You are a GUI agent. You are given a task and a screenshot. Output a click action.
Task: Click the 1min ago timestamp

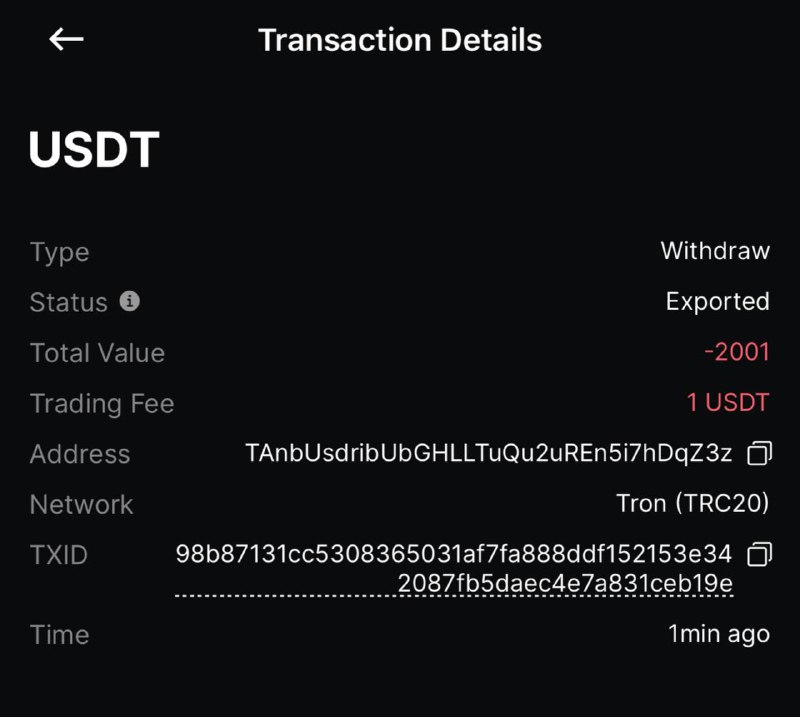(719, 634)
